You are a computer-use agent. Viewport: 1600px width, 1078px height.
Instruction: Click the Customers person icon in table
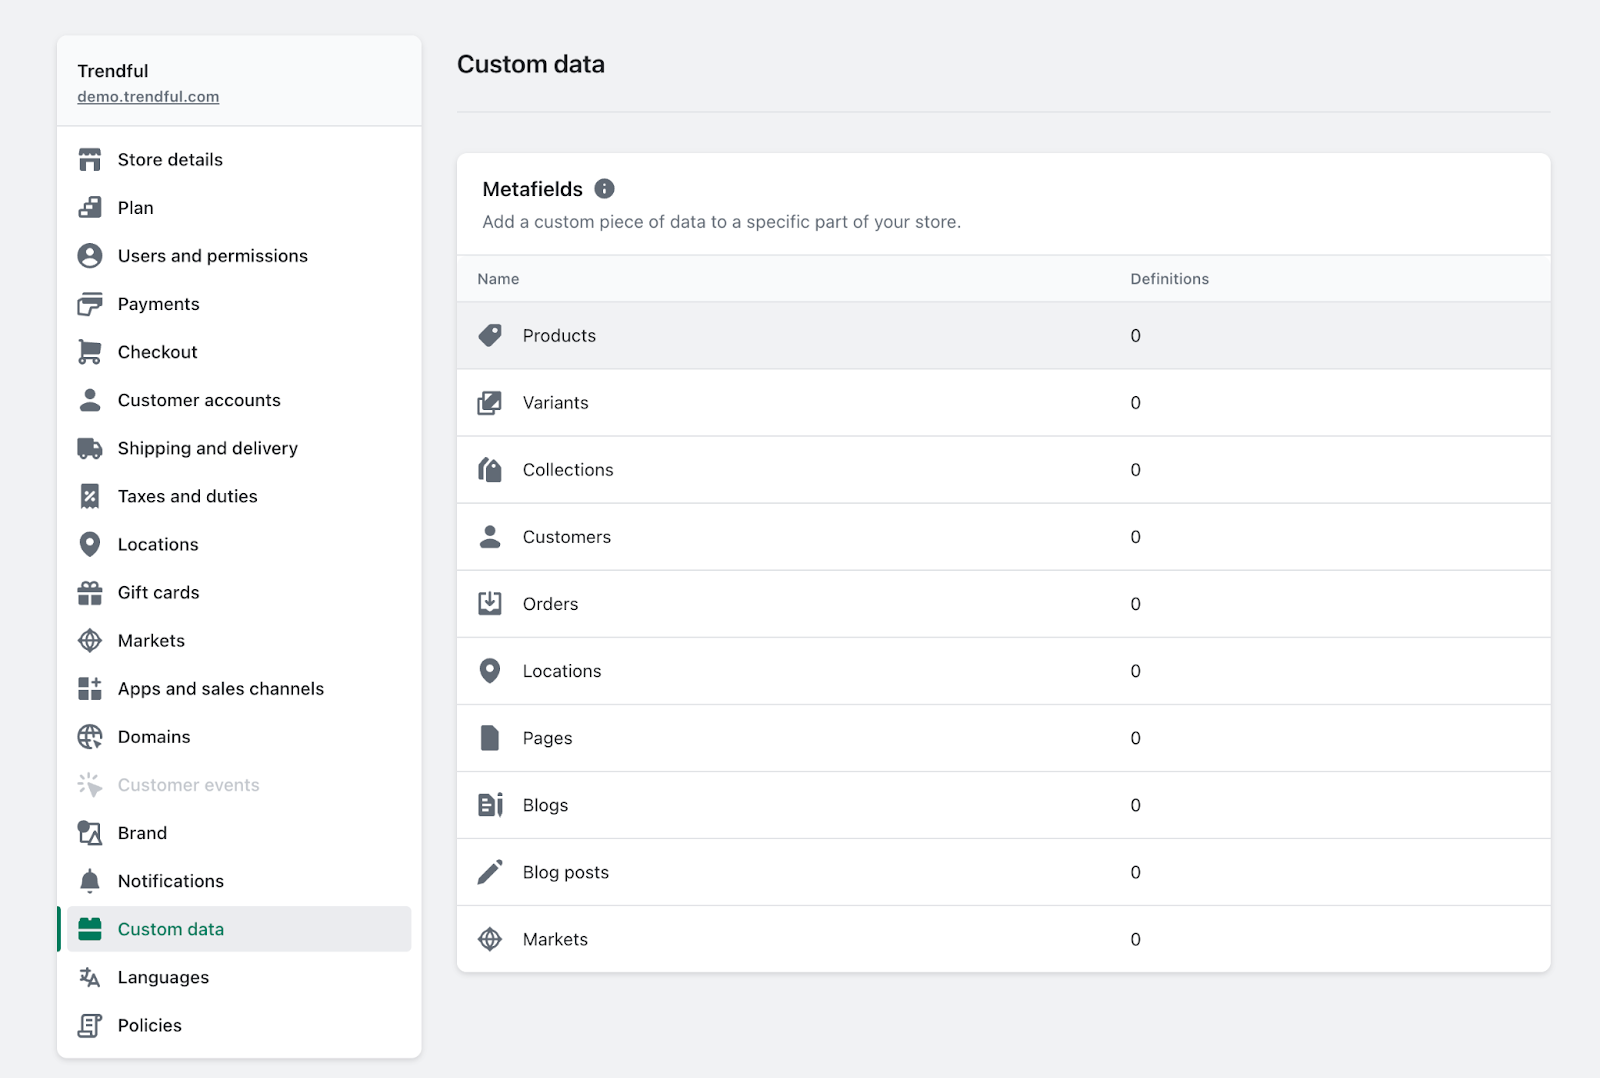pyautogui.click(x=490, y=537)
